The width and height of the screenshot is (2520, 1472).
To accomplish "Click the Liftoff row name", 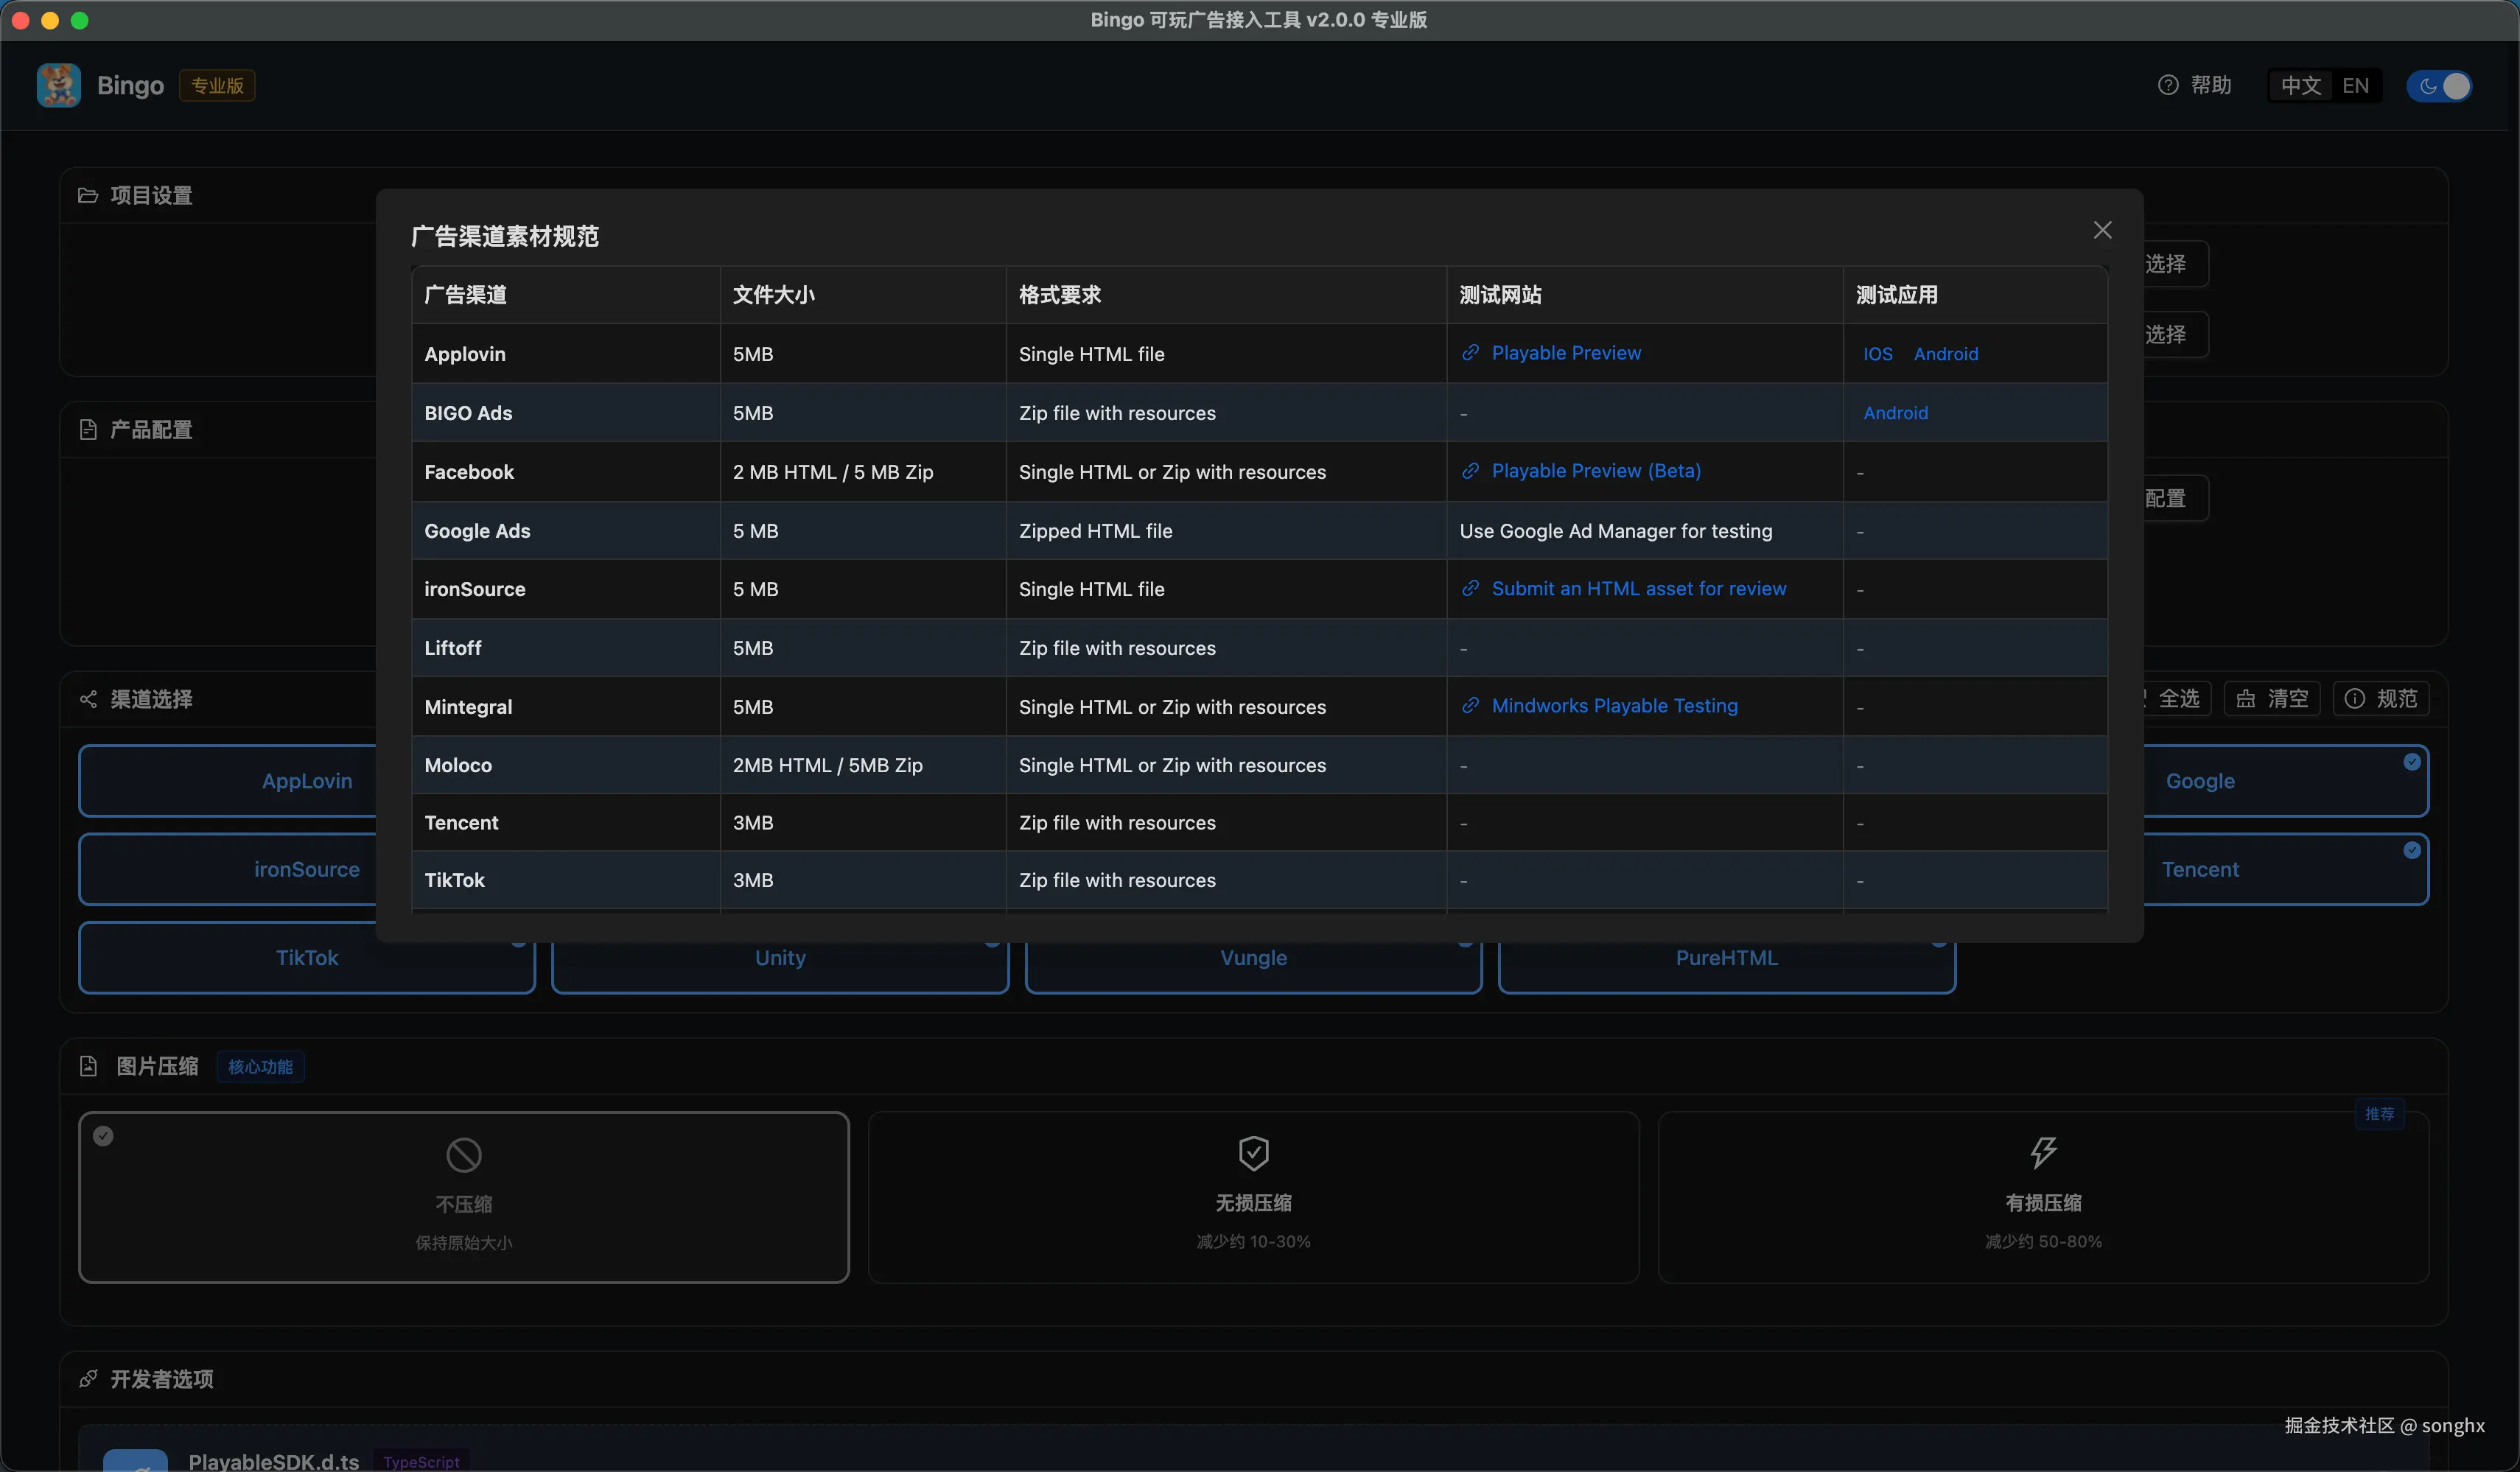I will click(452, 648).
